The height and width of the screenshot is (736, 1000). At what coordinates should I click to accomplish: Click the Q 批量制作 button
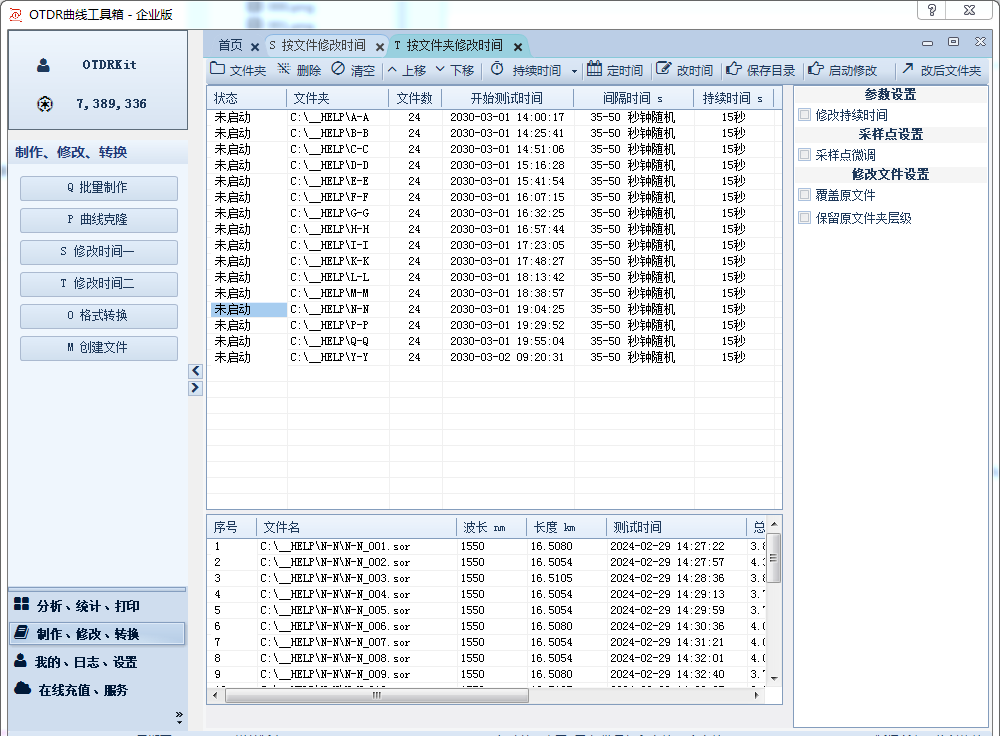coord(99,188)
